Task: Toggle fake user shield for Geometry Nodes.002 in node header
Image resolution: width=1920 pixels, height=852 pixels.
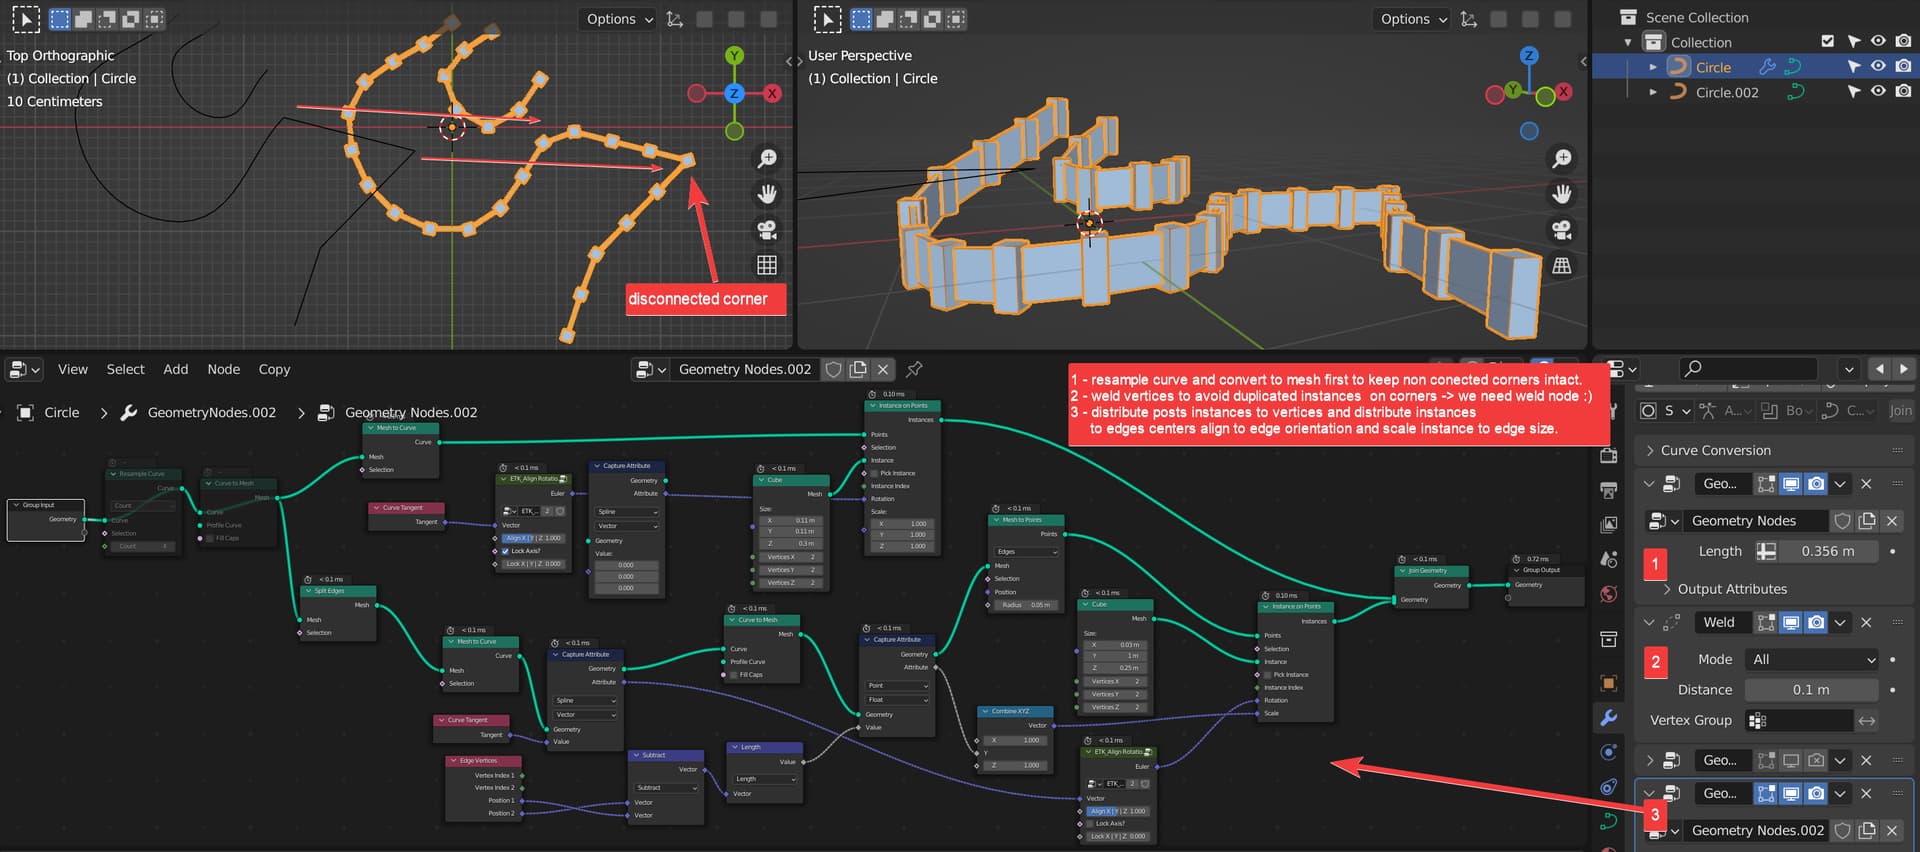Action: coord(833,369)
